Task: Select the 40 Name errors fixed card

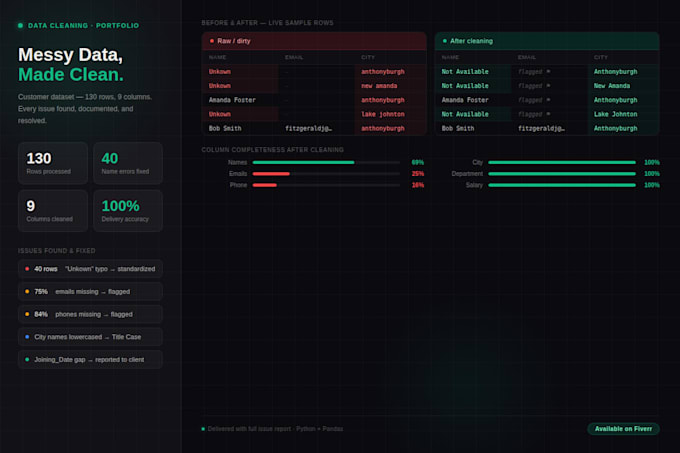Action: pos(128,163)
